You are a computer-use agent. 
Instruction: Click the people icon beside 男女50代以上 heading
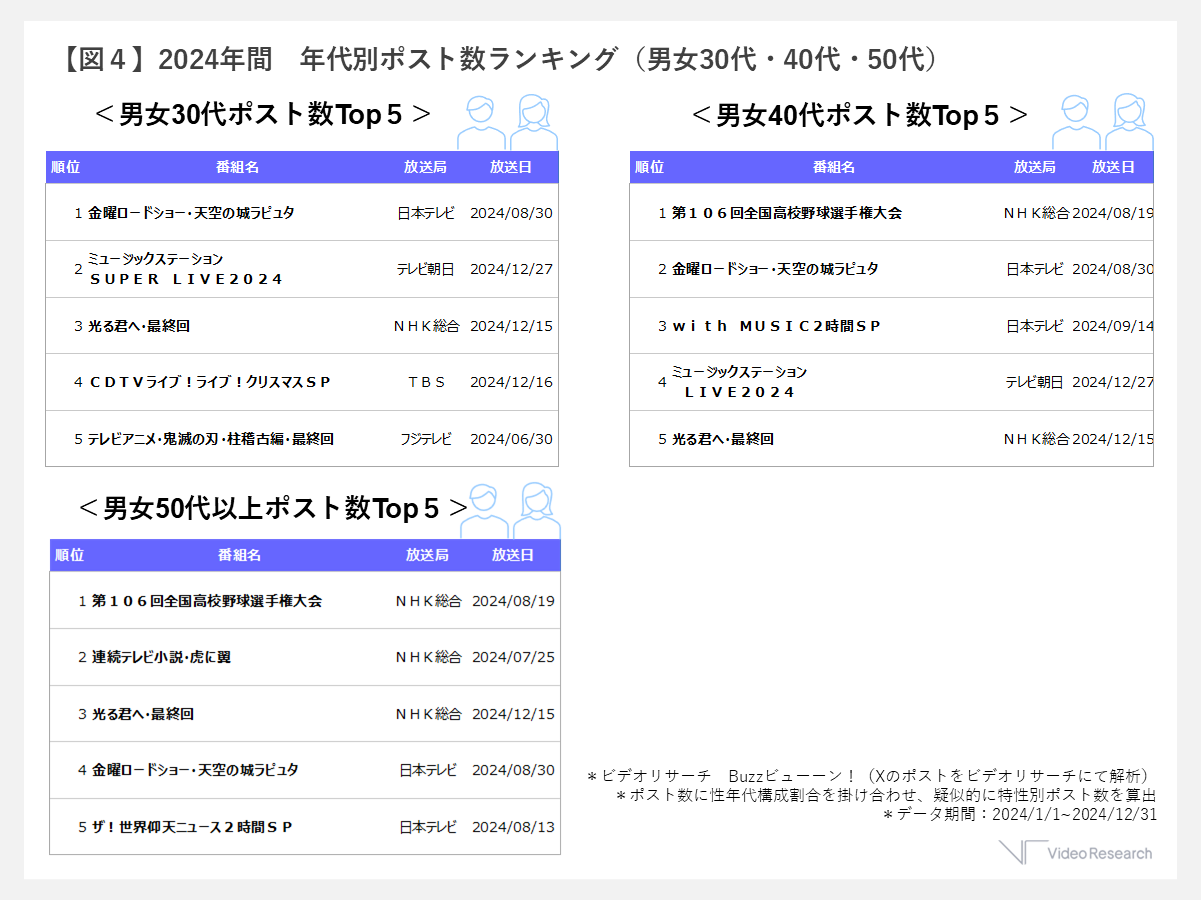coord(510,511)
